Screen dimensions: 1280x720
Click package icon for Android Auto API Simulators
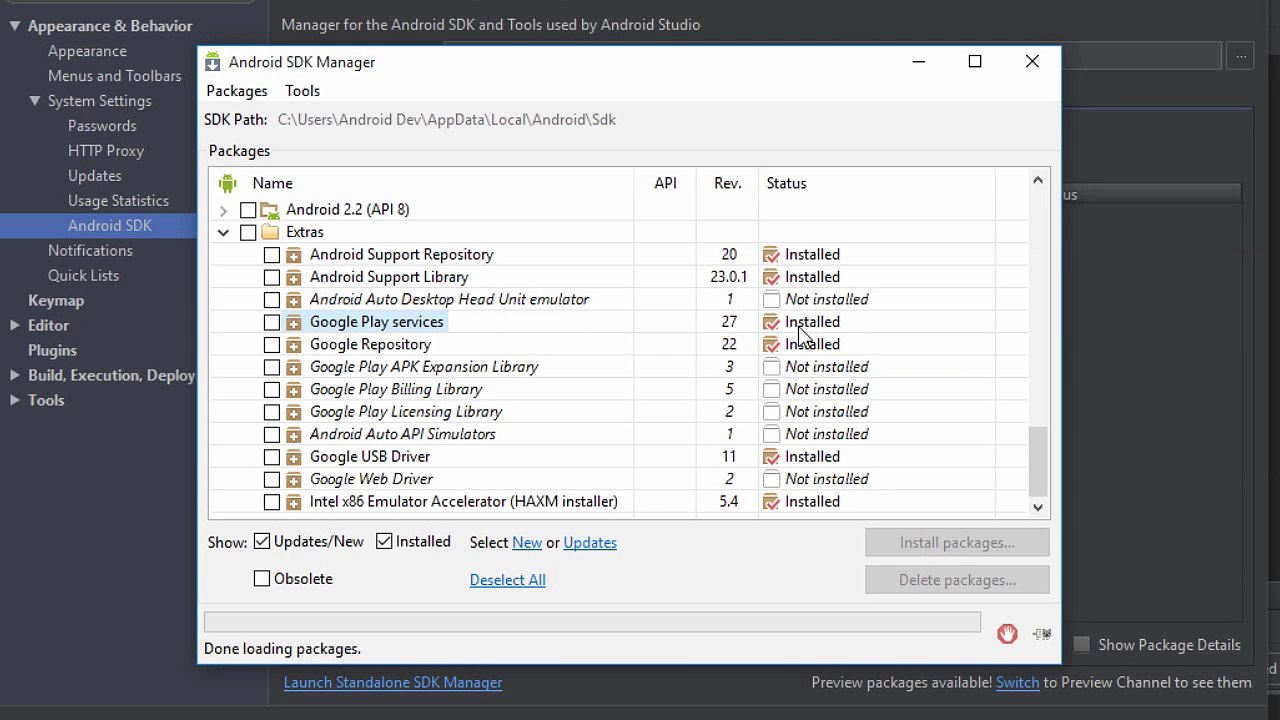tap(294, 435)
